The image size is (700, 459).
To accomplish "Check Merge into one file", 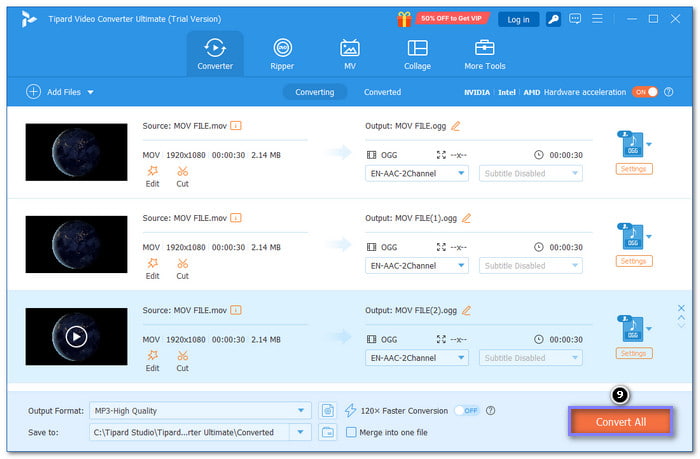I will pos(351,432).
